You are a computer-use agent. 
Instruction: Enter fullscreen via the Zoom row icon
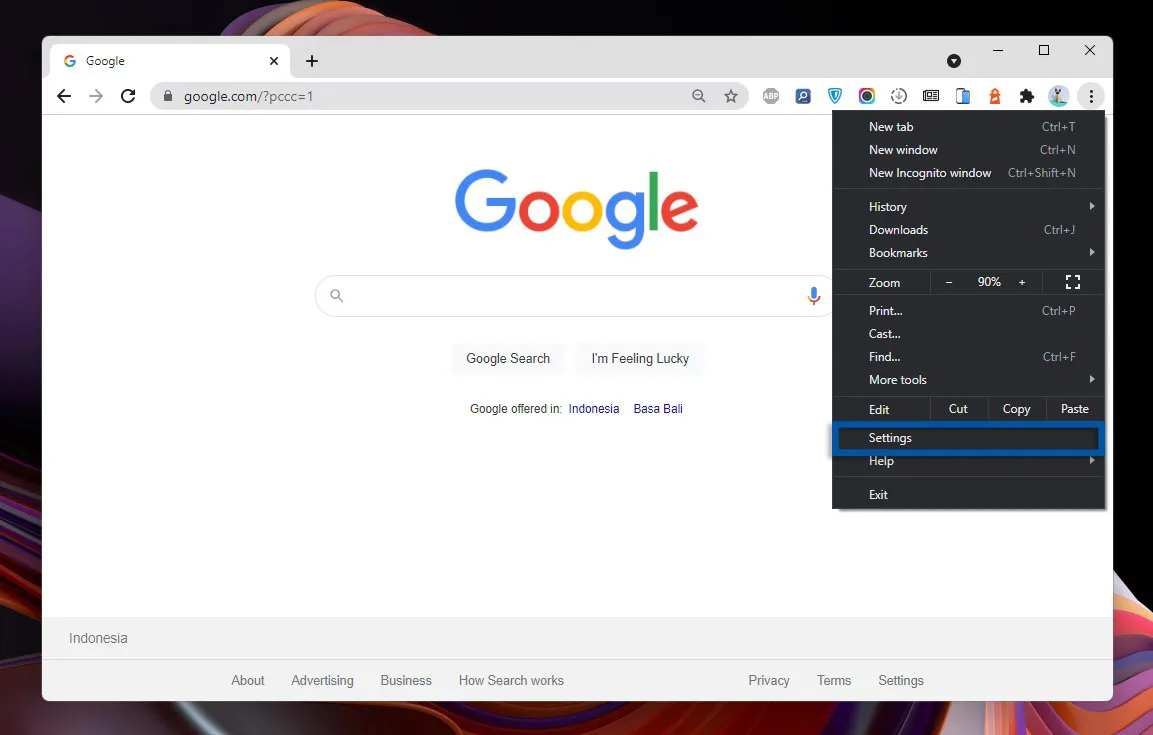(x=1072, y=282)
